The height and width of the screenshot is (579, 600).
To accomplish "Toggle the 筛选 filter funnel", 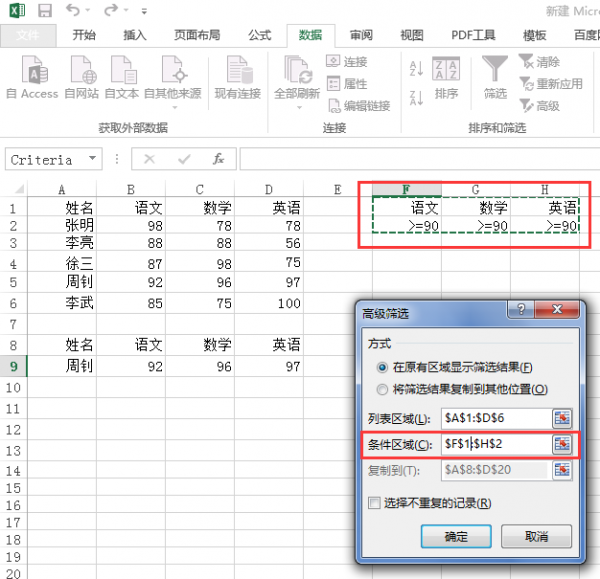I will [x=495, y=77].
